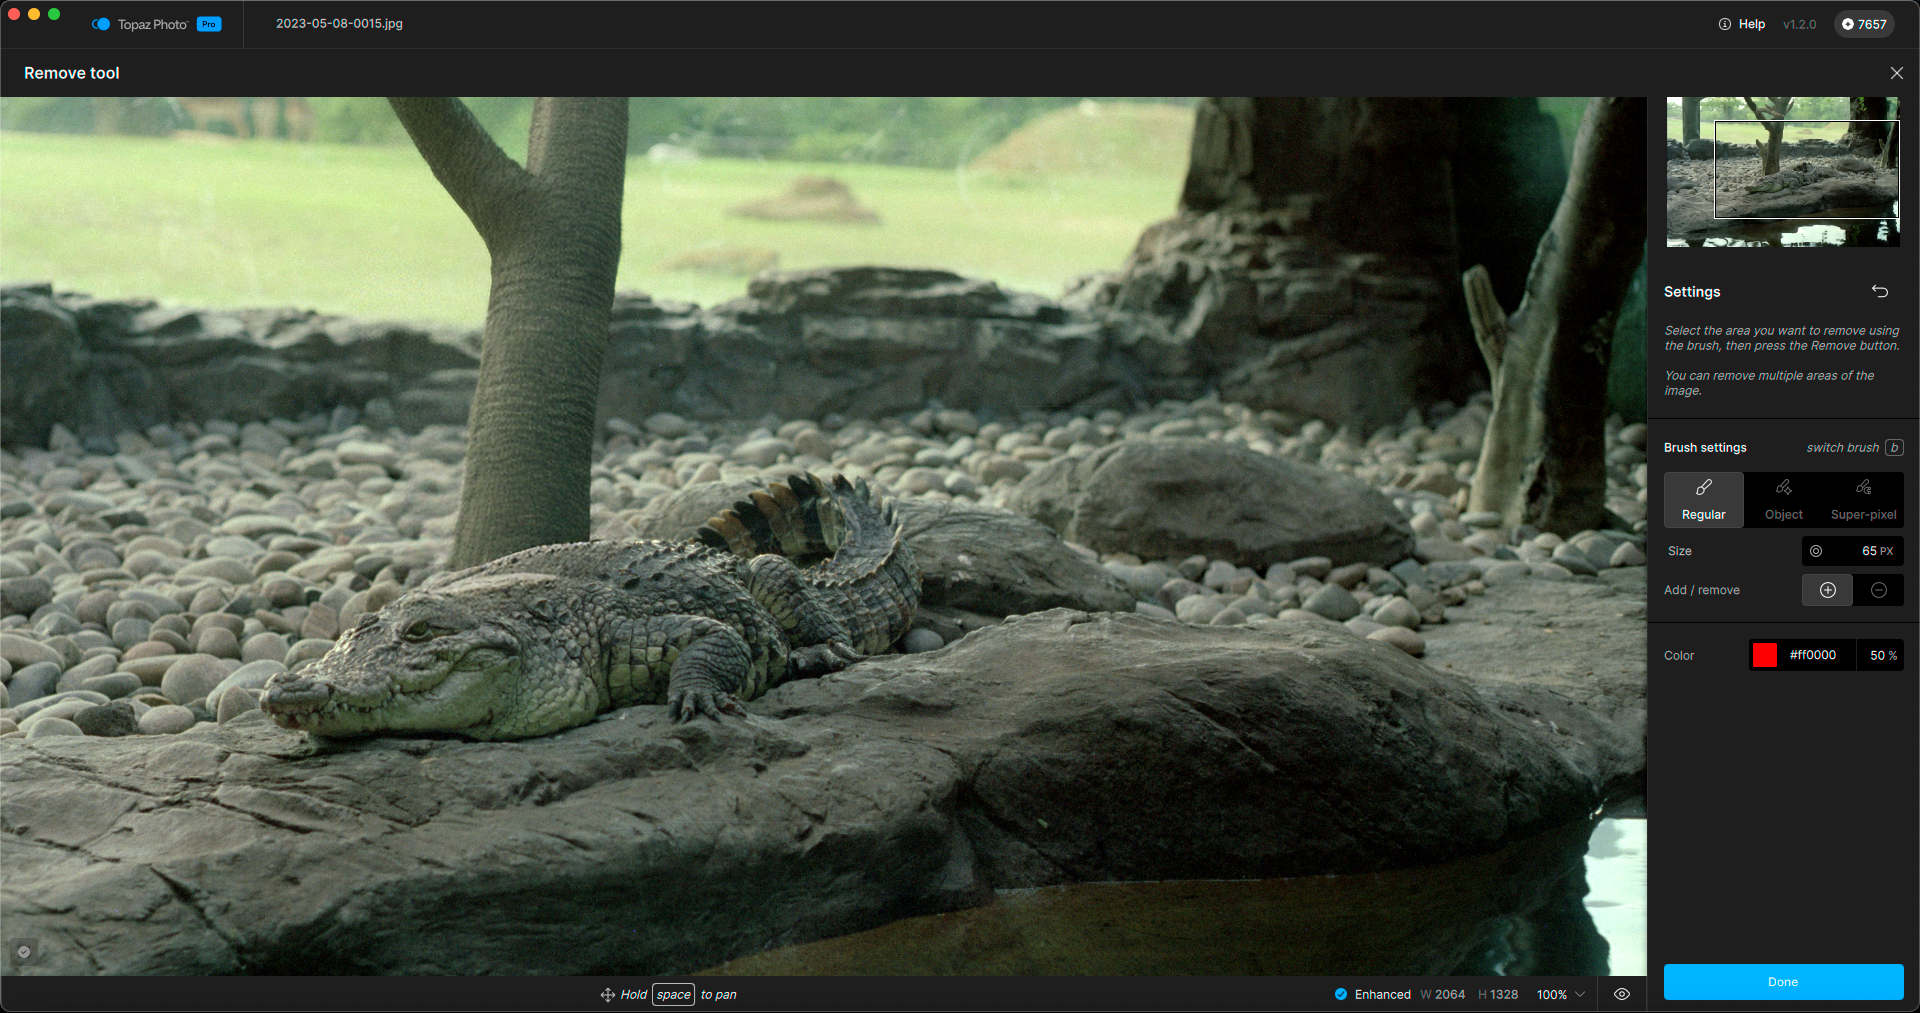This screenshot has width=1920, height=1013.
Task: Click the badge icon at canvas bottom-left
Action: [24, 952]
